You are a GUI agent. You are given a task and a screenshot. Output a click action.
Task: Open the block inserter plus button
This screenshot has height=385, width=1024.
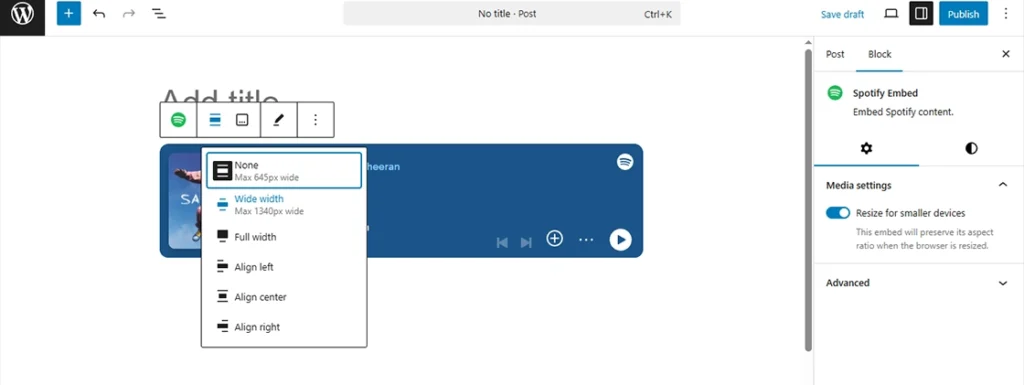point(69,14)
